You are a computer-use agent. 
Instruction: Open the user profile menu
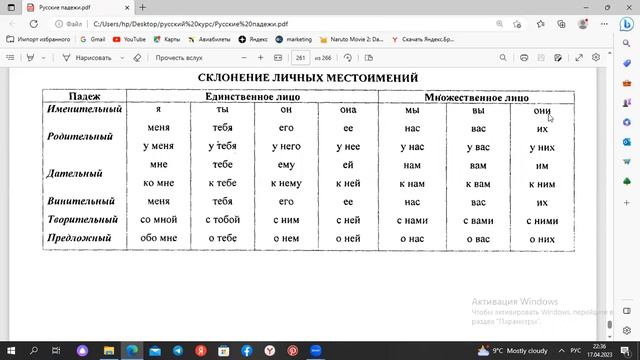click(x=583, y=24)
